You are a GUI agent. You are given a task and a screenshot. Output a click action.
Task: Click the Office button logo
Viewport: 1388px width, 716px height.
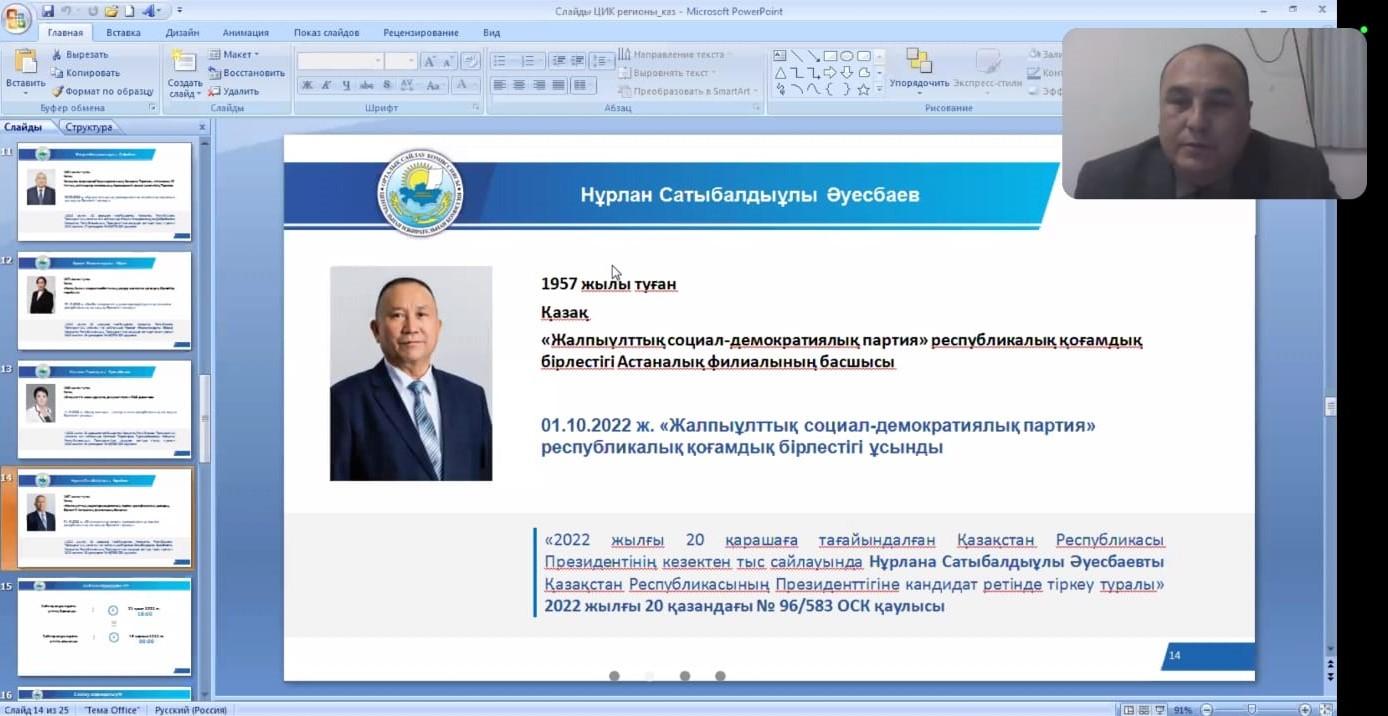pyautogui.click(x=16, y=17)
